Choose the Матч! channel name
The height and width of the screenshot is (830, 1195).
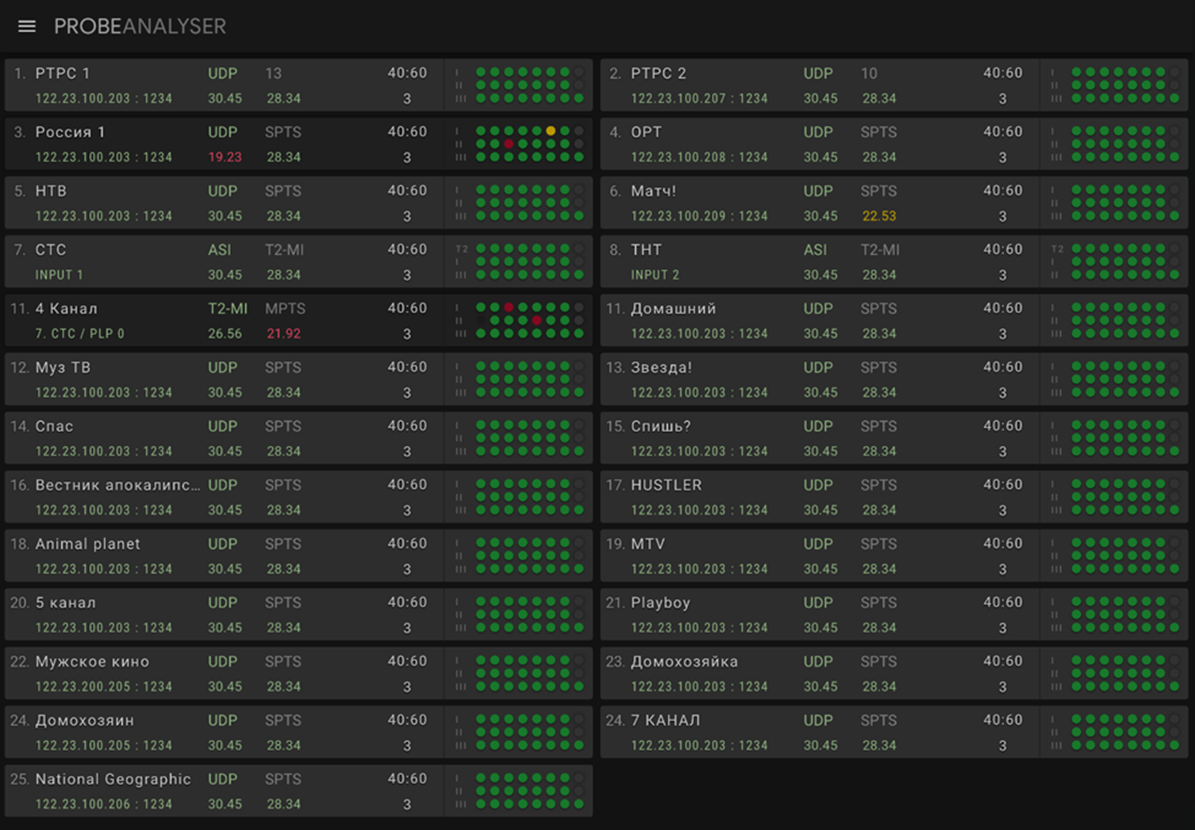[x=653, y=191]
